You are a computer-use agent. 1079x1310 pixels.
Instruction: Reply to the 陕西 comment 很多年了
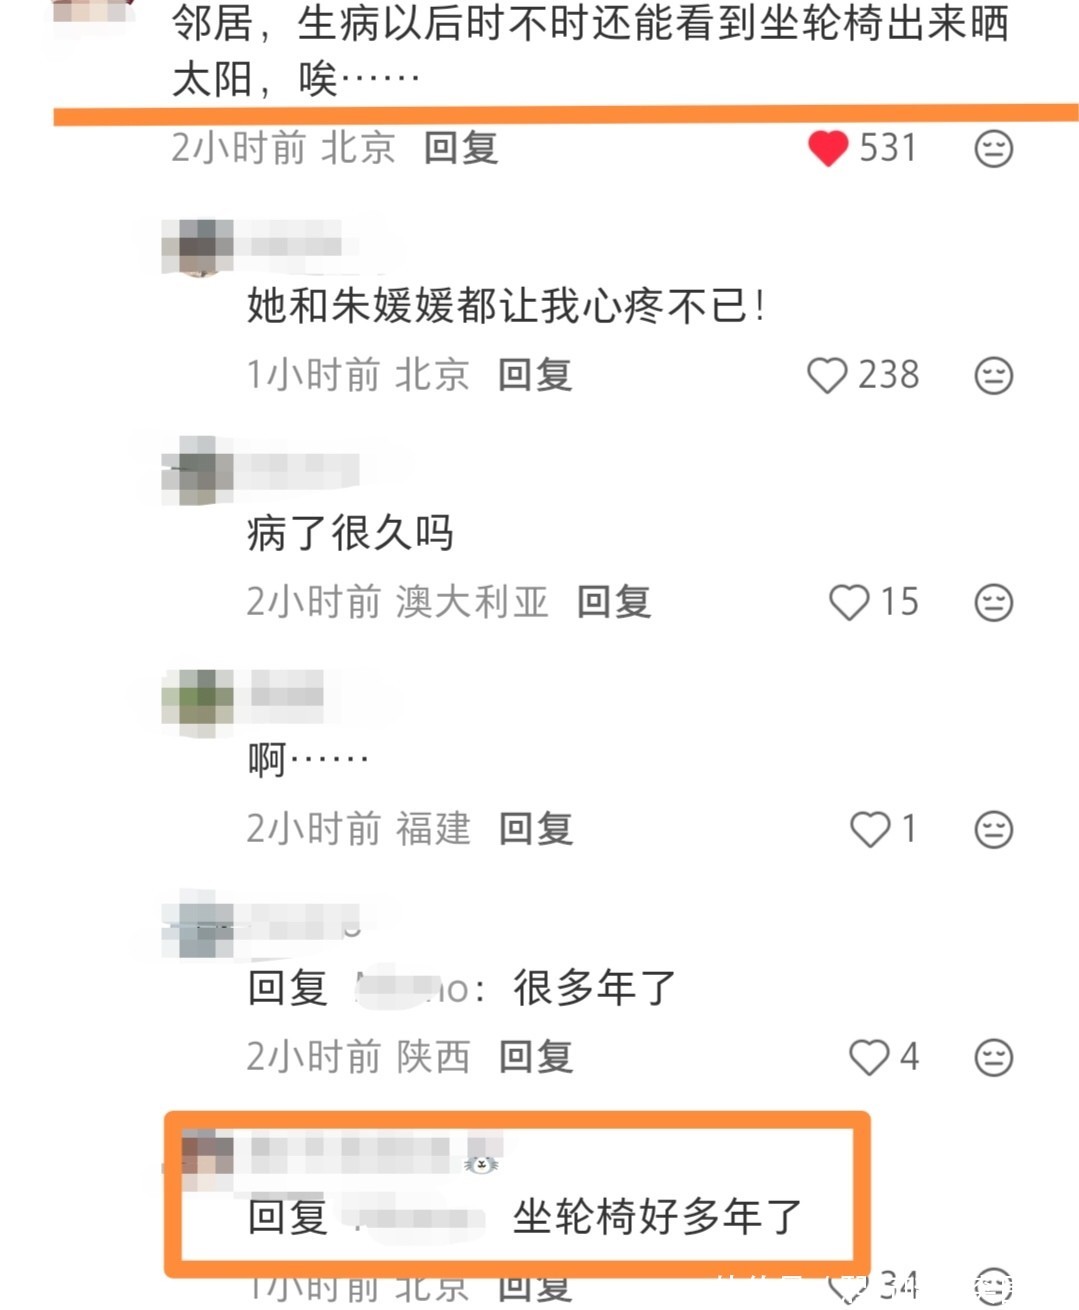(536, 1057)
